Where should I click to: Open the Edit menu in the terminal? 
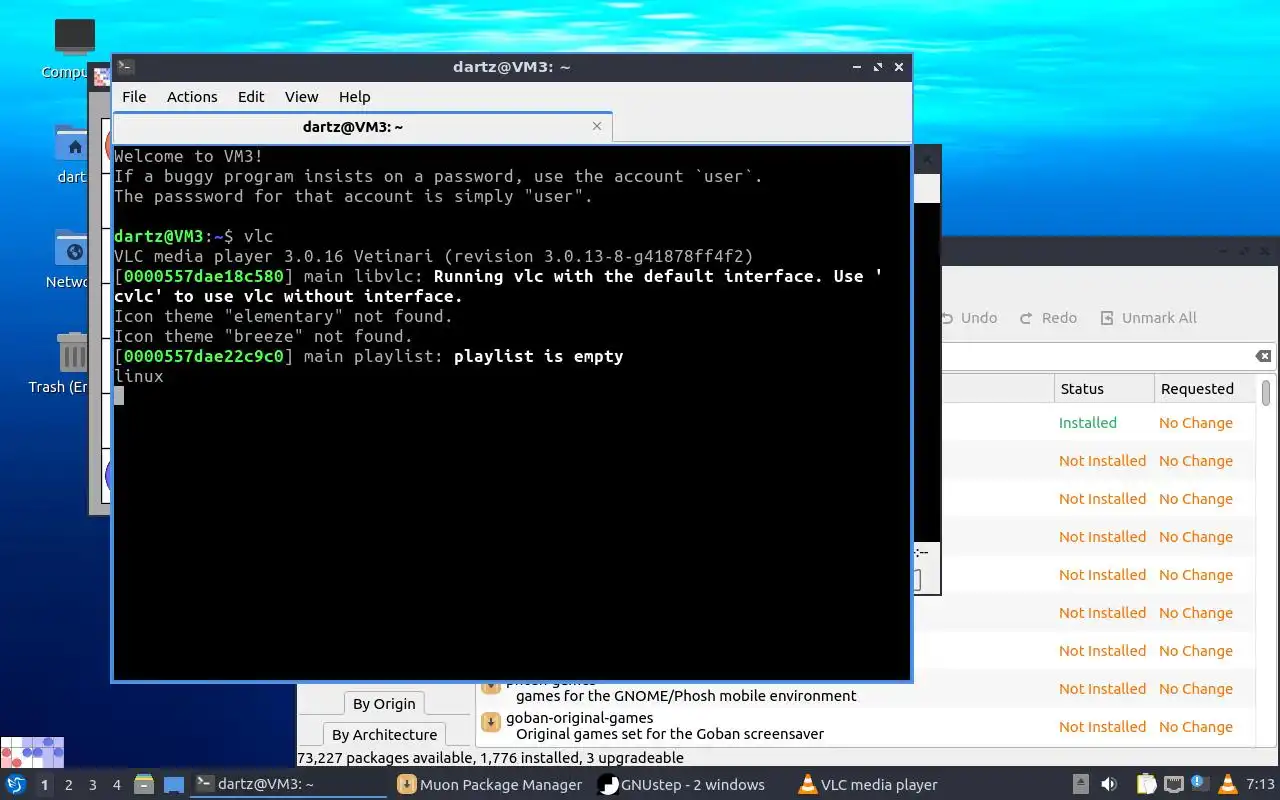pyautogui.click(x=251, y=97)
